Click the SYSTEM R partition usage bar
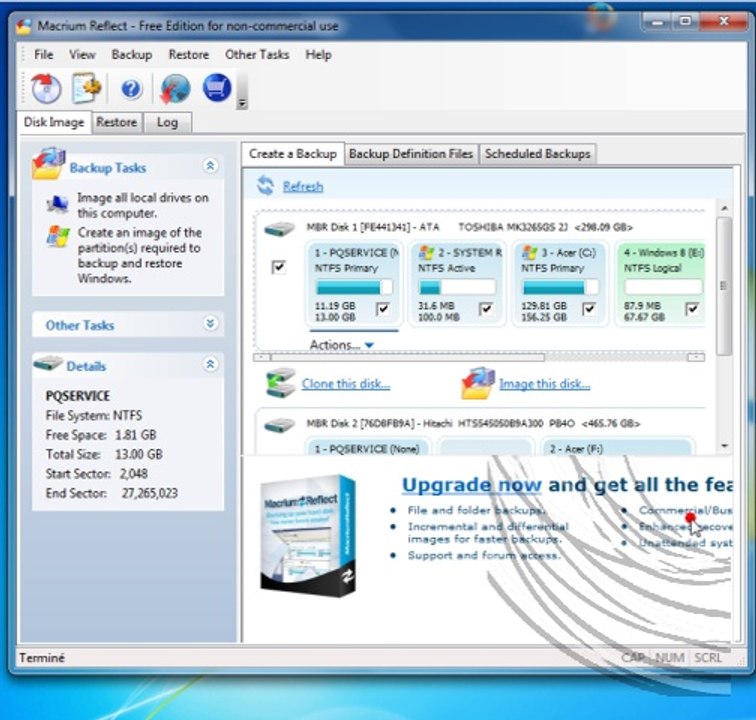The image size is (756, 720). click(x=457, y=287)
